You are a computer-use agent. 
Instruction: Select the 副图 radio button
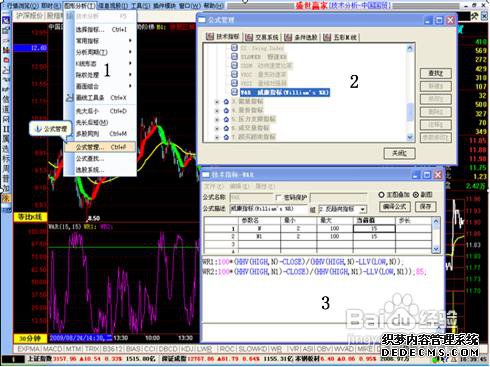(x=416, y=195)
